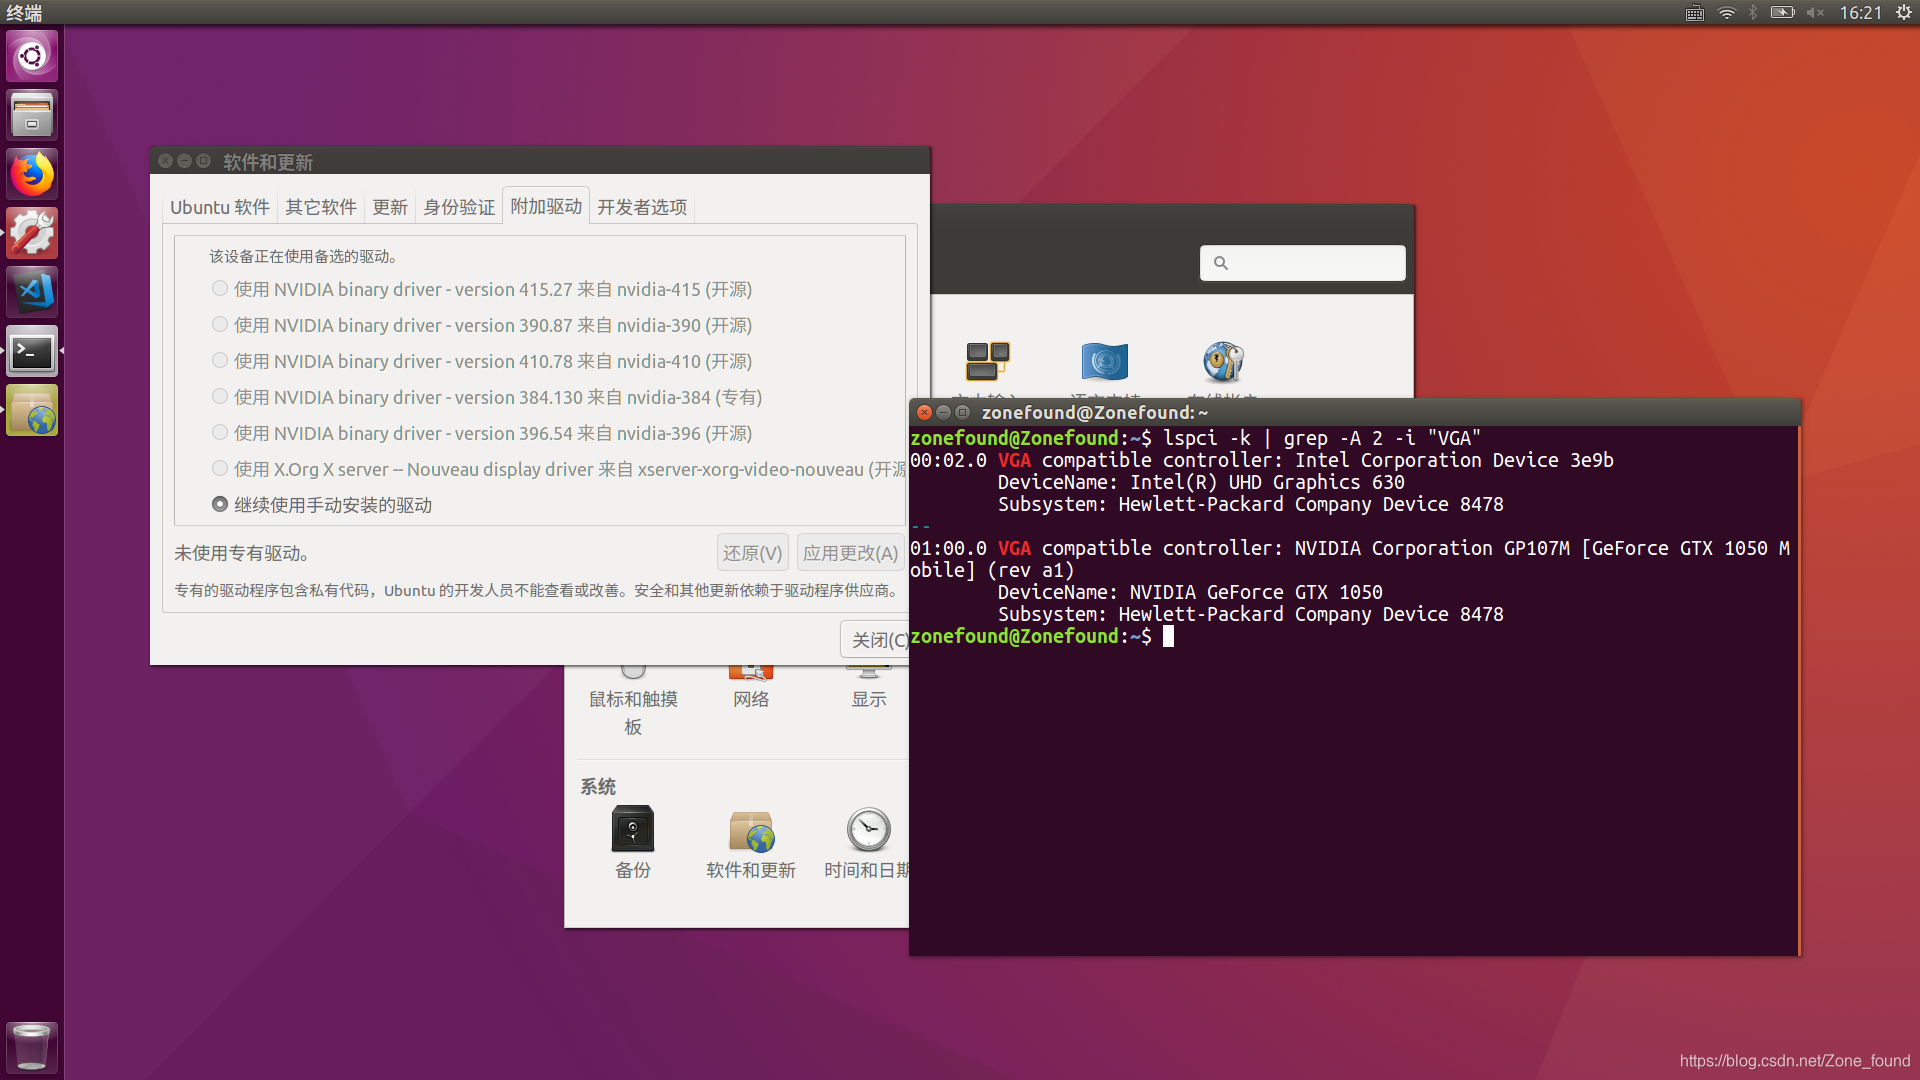Click Software & Updates dock icon

point(32,410)
